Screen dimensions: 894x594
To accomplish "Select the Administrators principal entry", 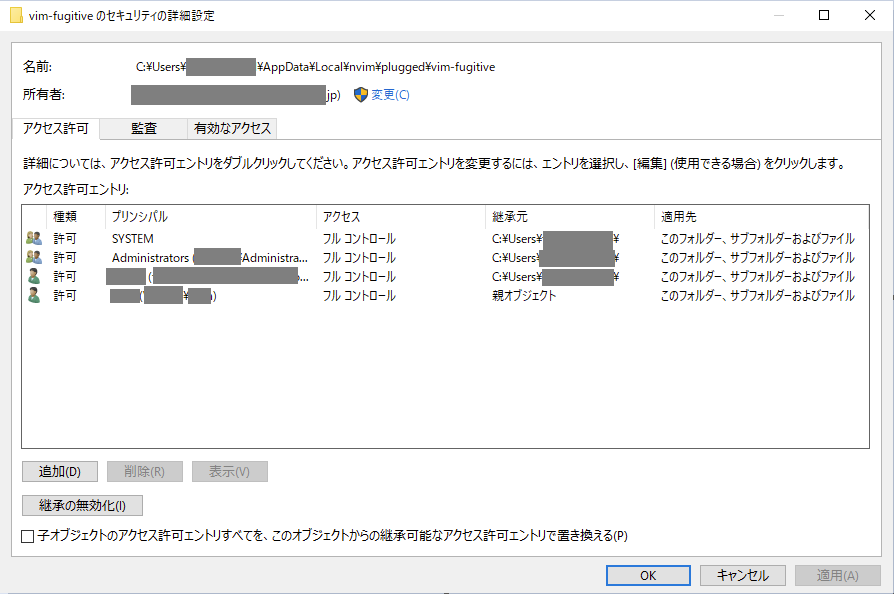I will tap(210, 258).
